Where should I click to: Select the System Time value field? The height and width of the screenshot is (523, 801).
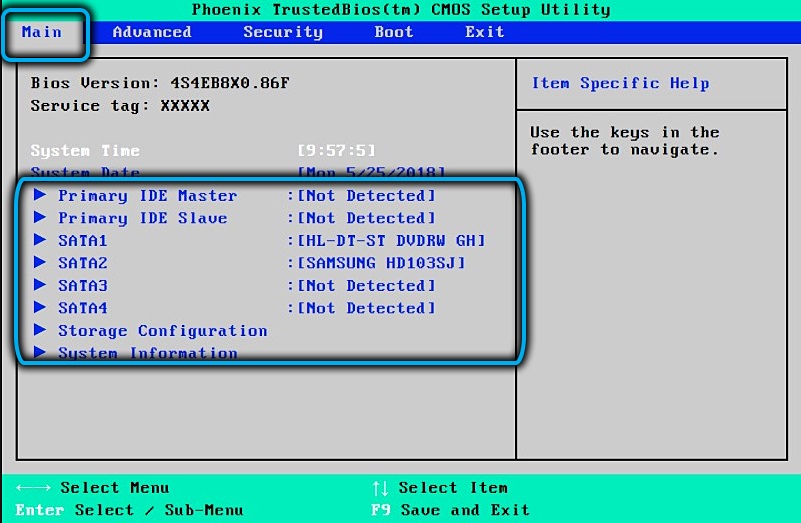click(336, 151)
